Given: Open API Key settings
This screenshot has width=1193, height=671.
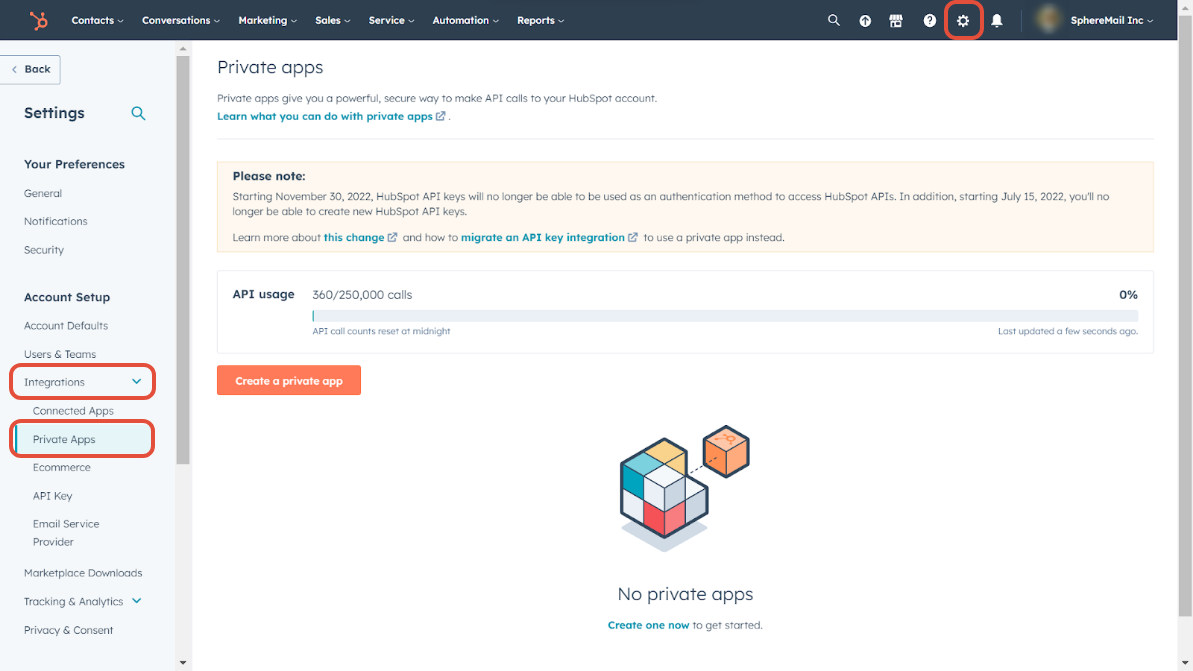Looking at the screenshot, I should (x=52, y=496).
